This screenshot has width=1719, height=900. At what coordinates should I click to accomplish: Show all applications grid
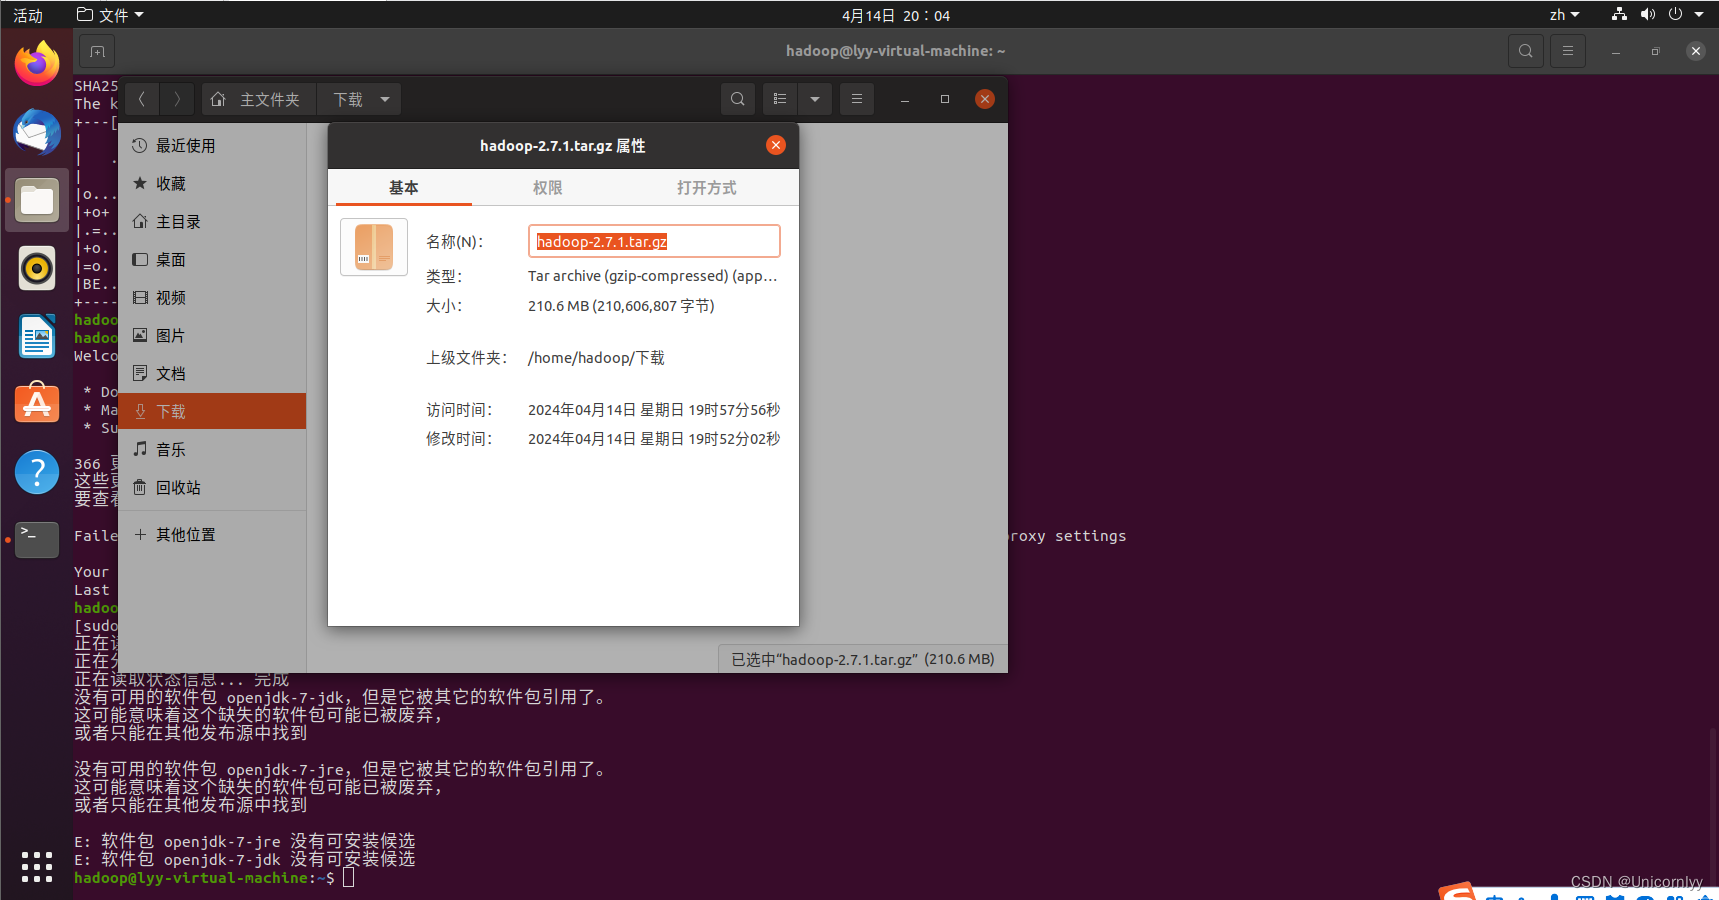point(37,867)
